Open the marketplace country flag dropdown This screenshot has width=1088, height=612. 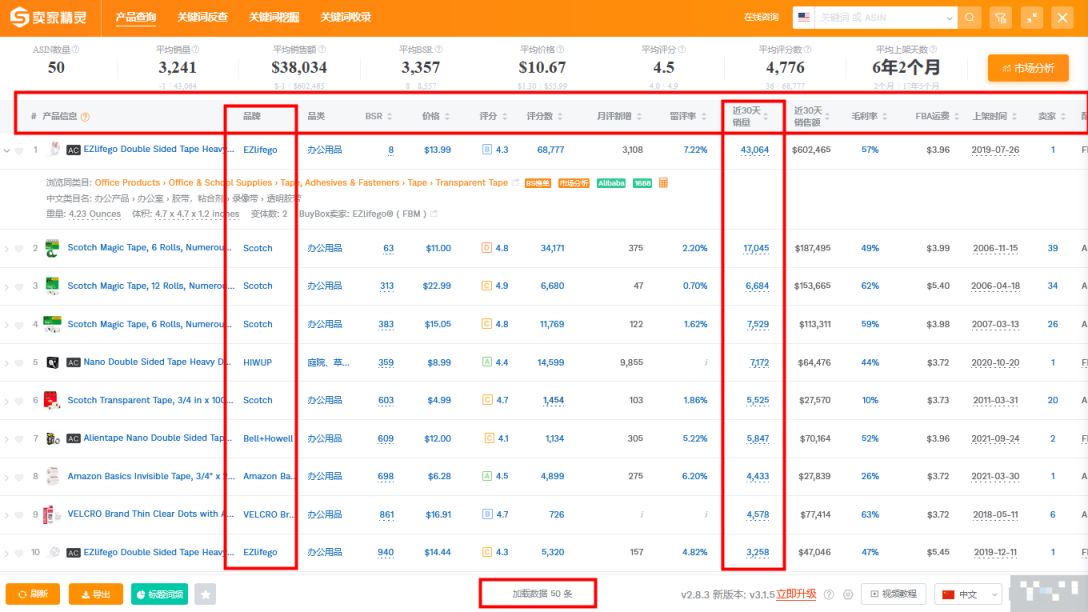(x=804, y=17)
